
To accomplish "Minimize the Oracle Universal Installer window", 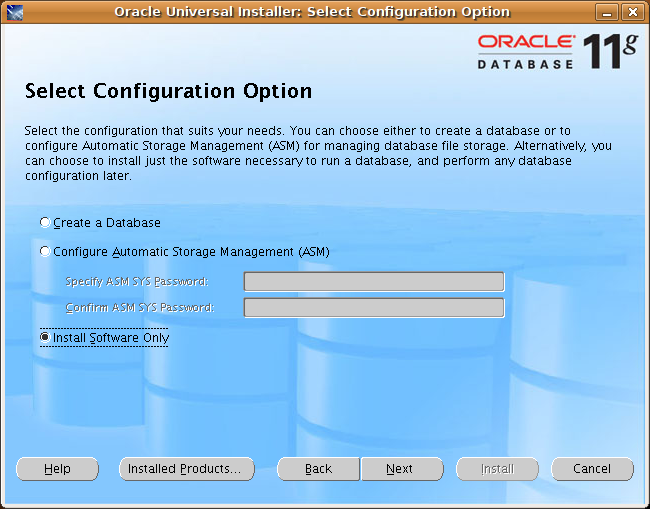I will tap(607, 12).
